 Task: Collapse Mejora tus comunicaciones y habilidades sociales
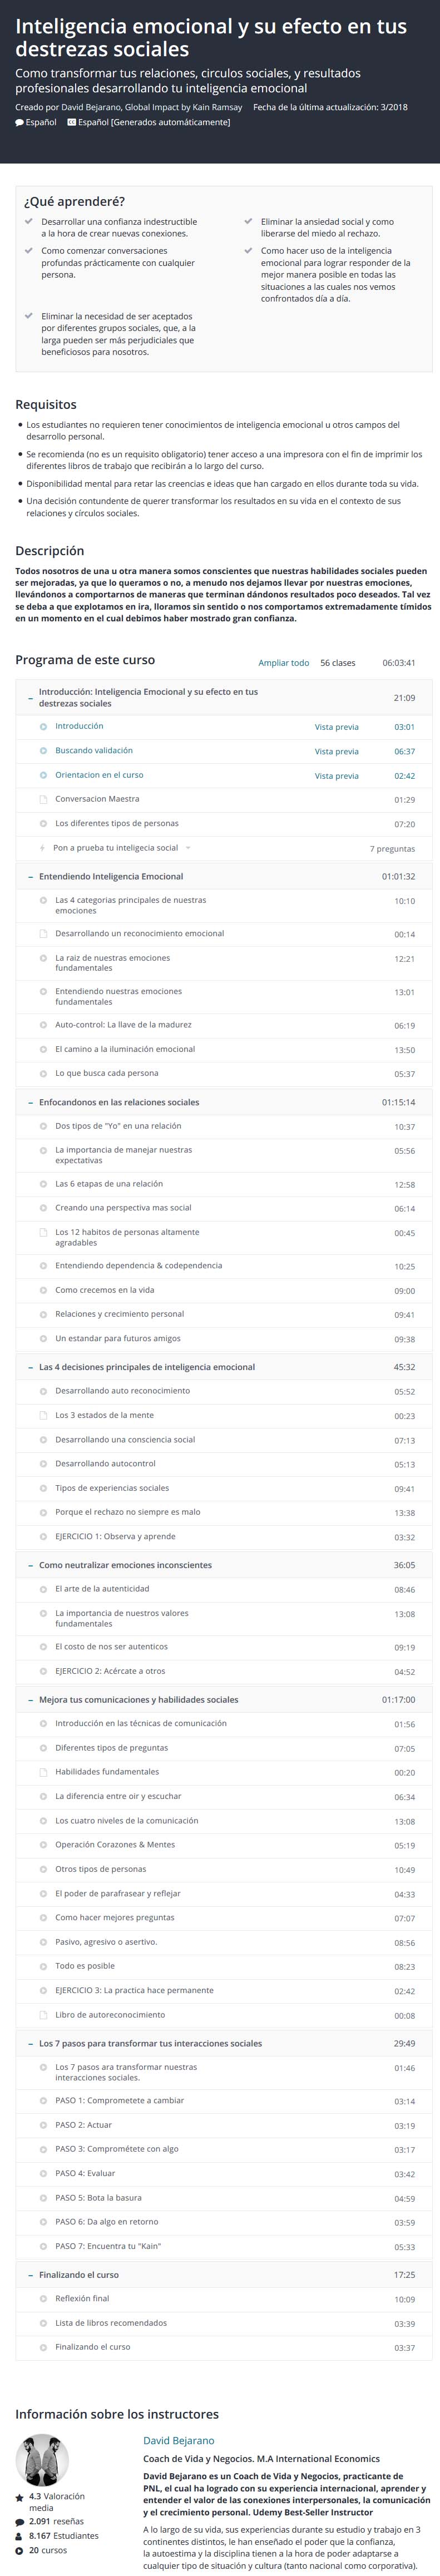[x=30, y=1699]
